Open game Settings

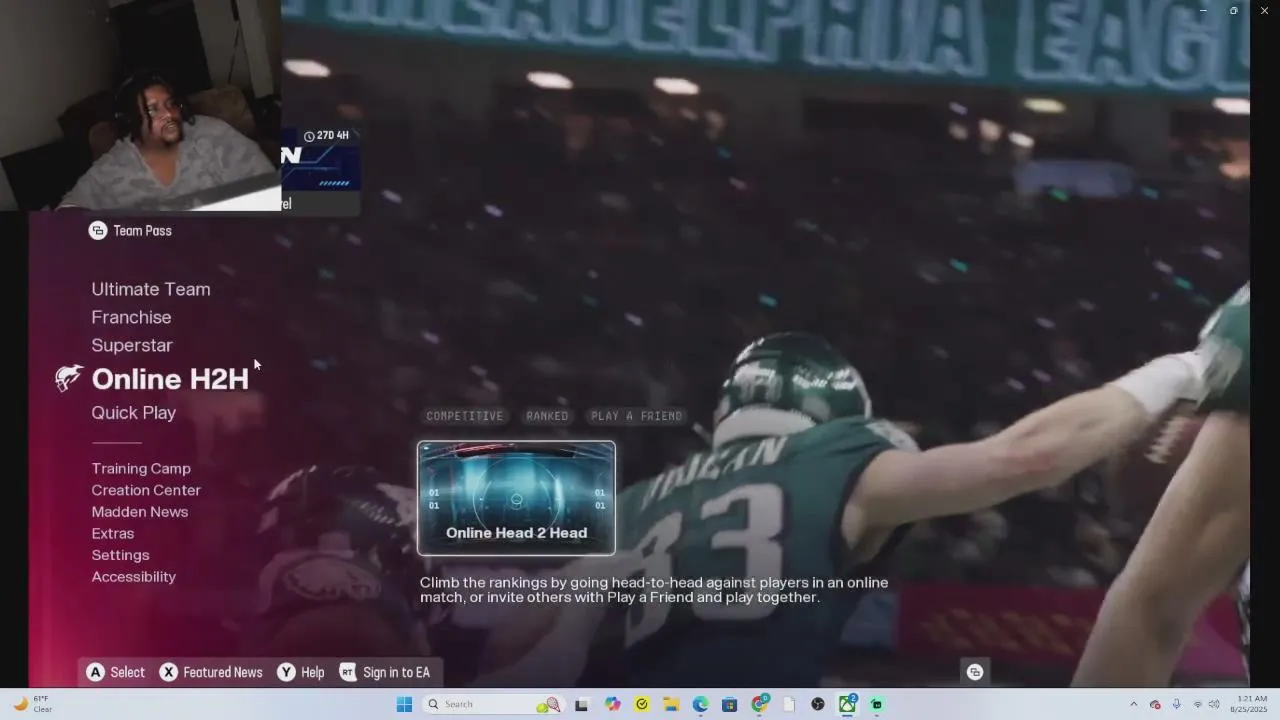pos(120,555)
